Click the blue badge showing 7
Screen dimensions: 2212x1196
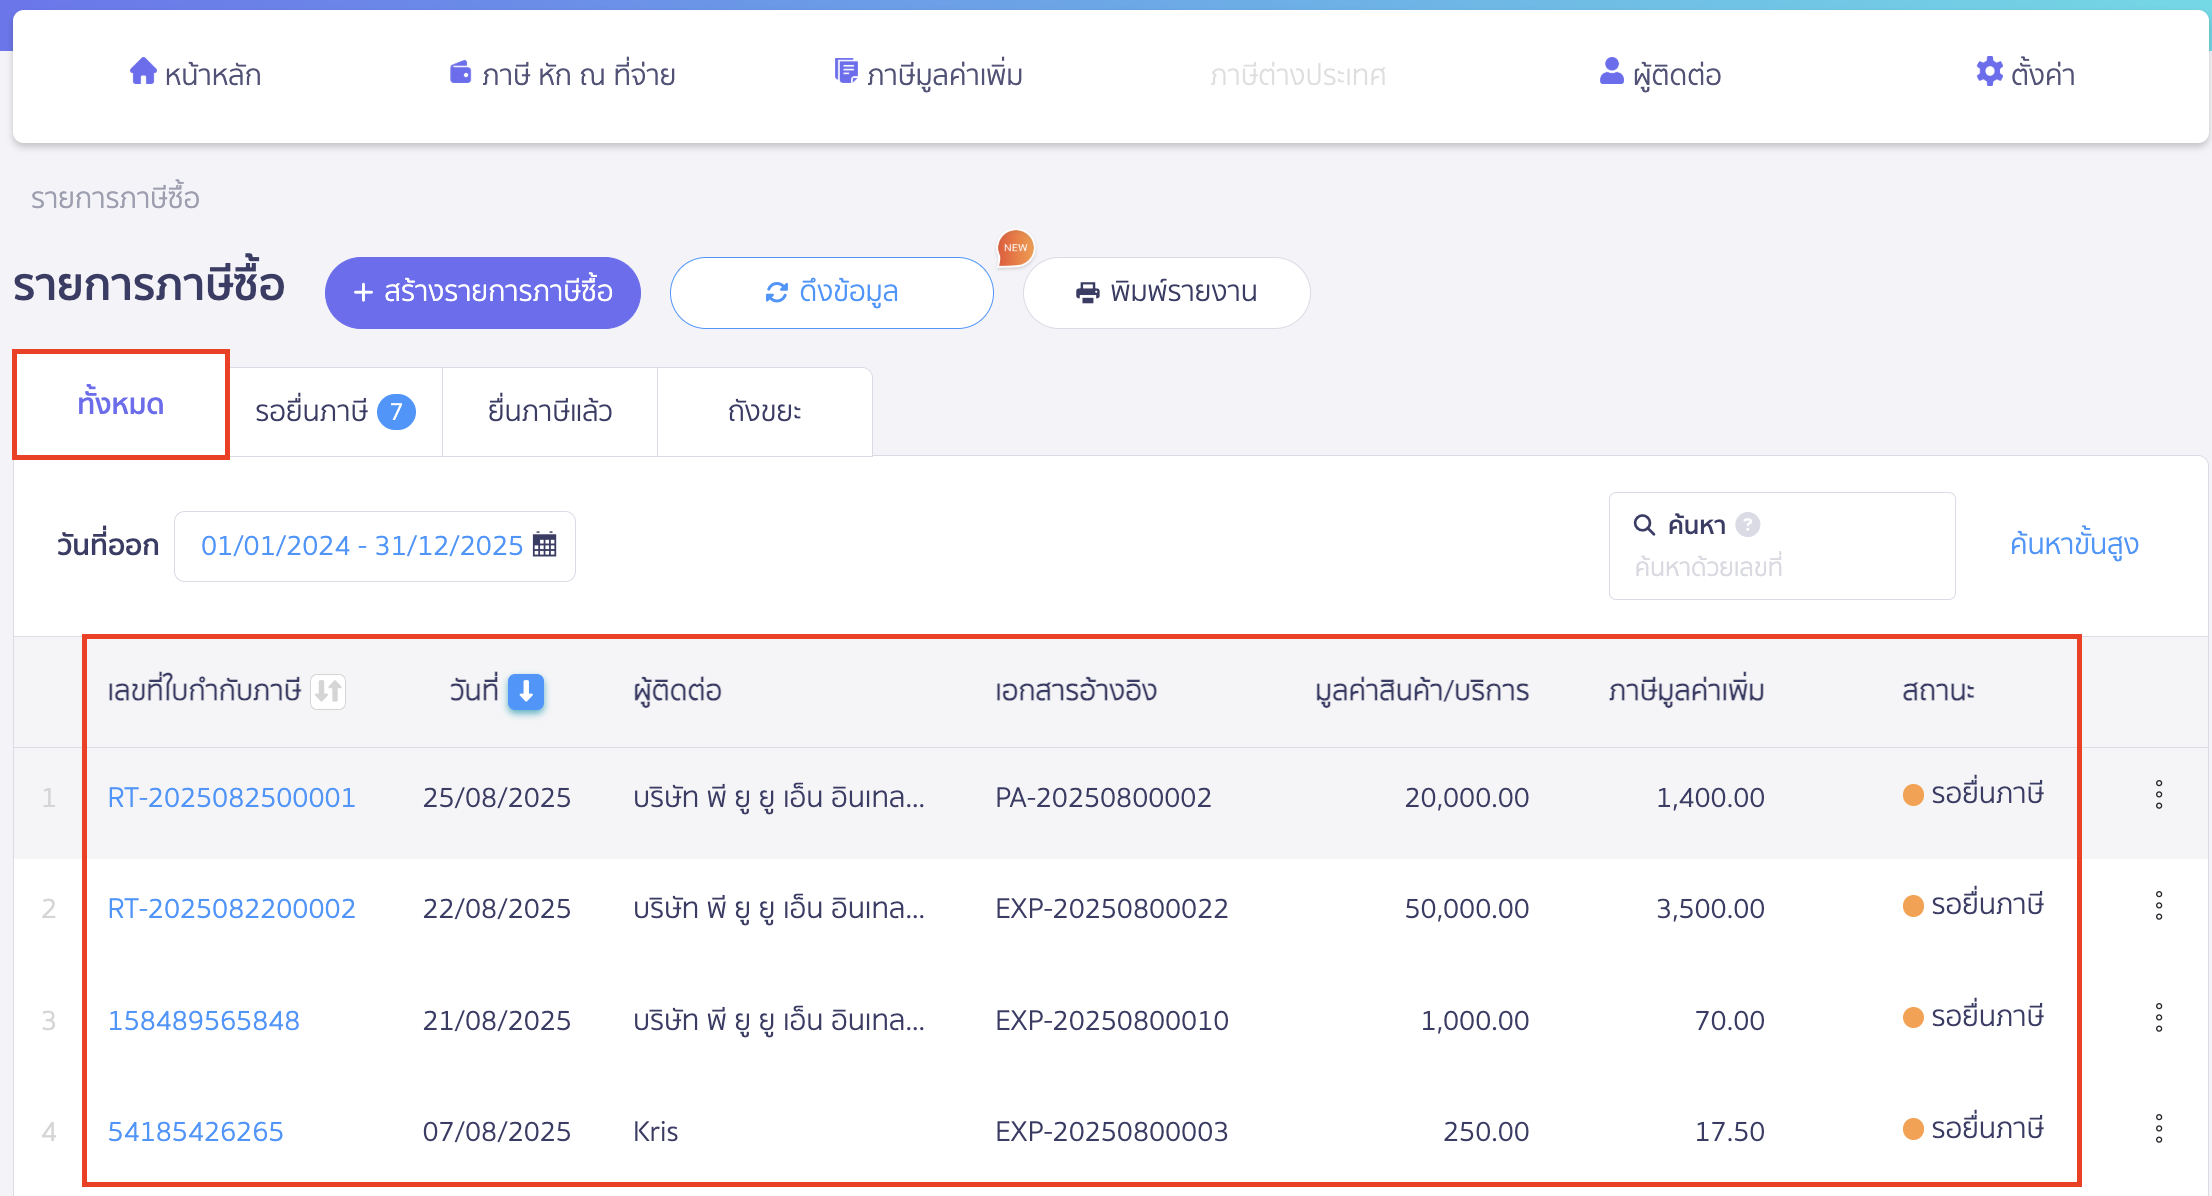396,411
